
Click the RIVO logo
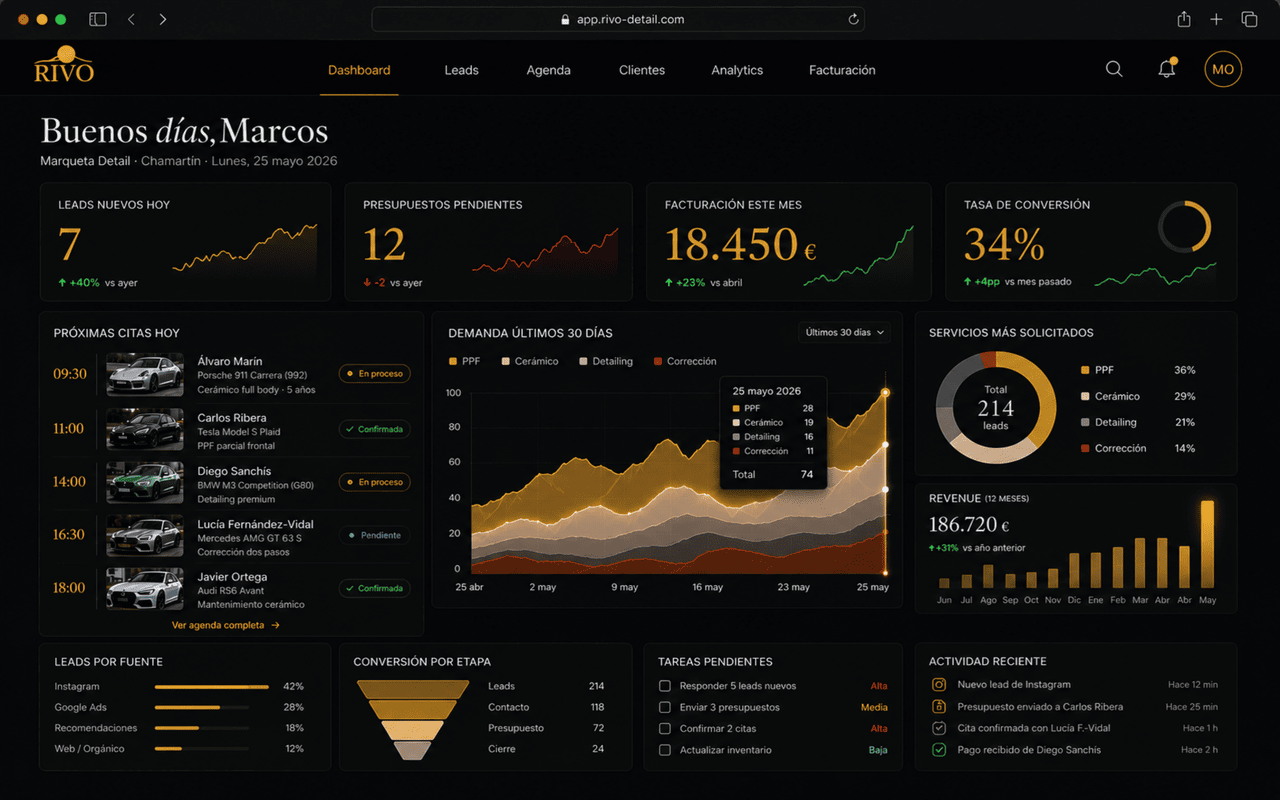tap(64, 65)
